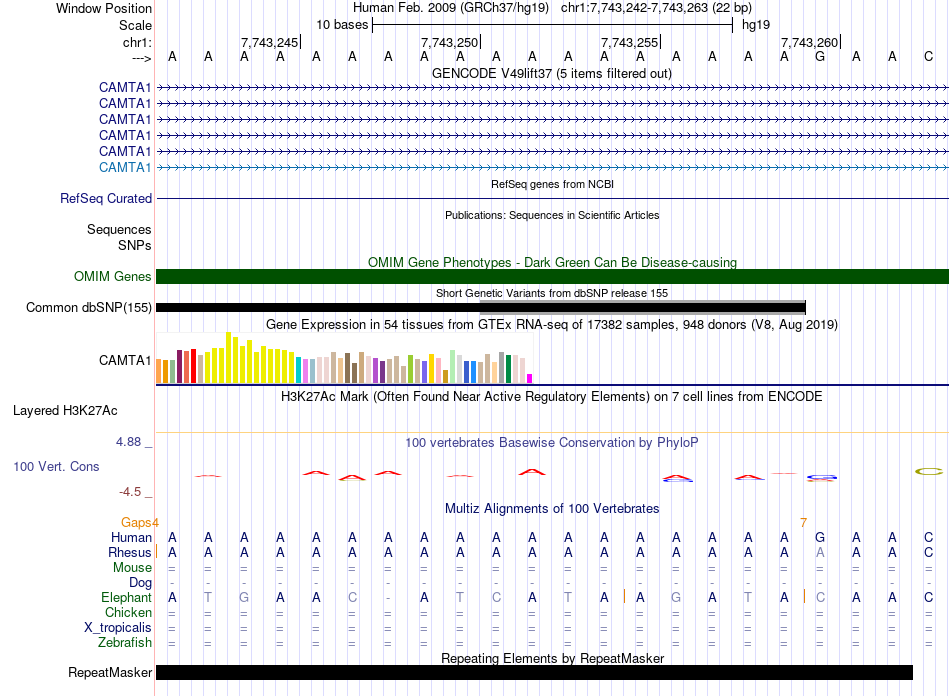
Task: Select the RepeatMasker track label
Action: click(x=109, y=673)
